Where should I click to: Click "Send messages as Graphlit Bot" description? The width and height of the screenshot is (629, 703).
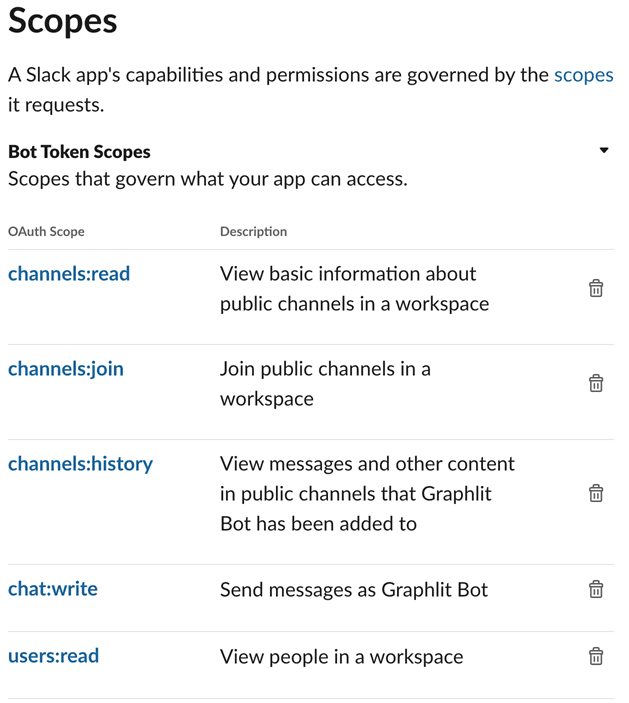coord(354,589)
